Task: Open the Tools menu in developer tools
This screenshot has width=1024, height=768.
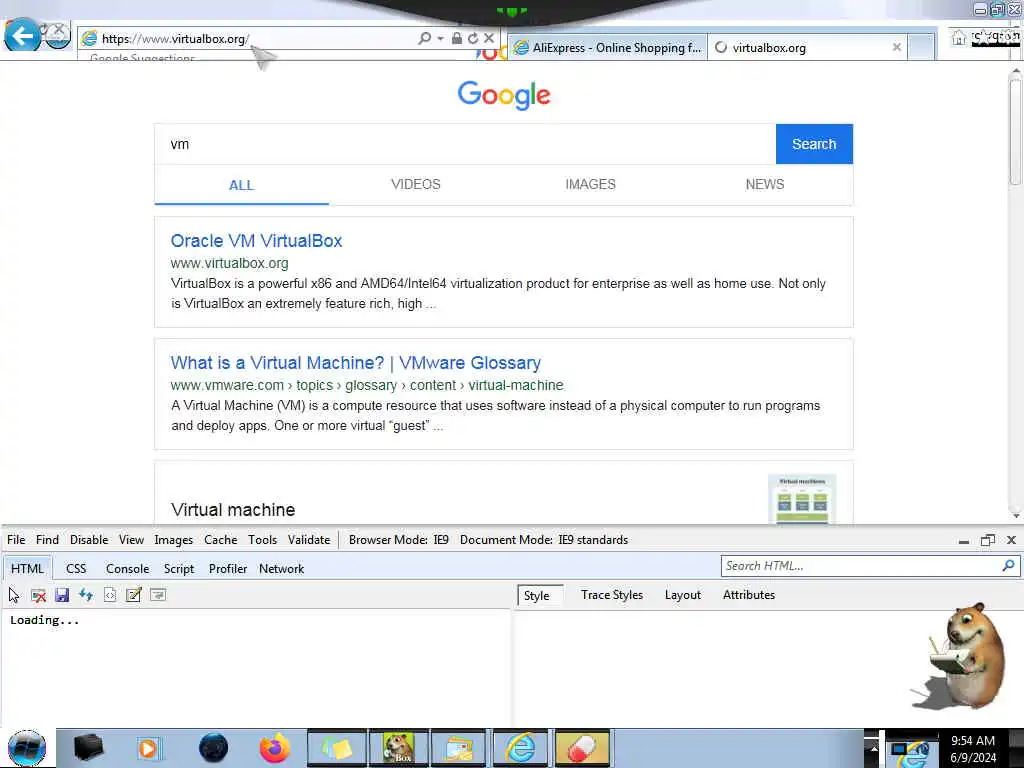Action: point(263,540)
